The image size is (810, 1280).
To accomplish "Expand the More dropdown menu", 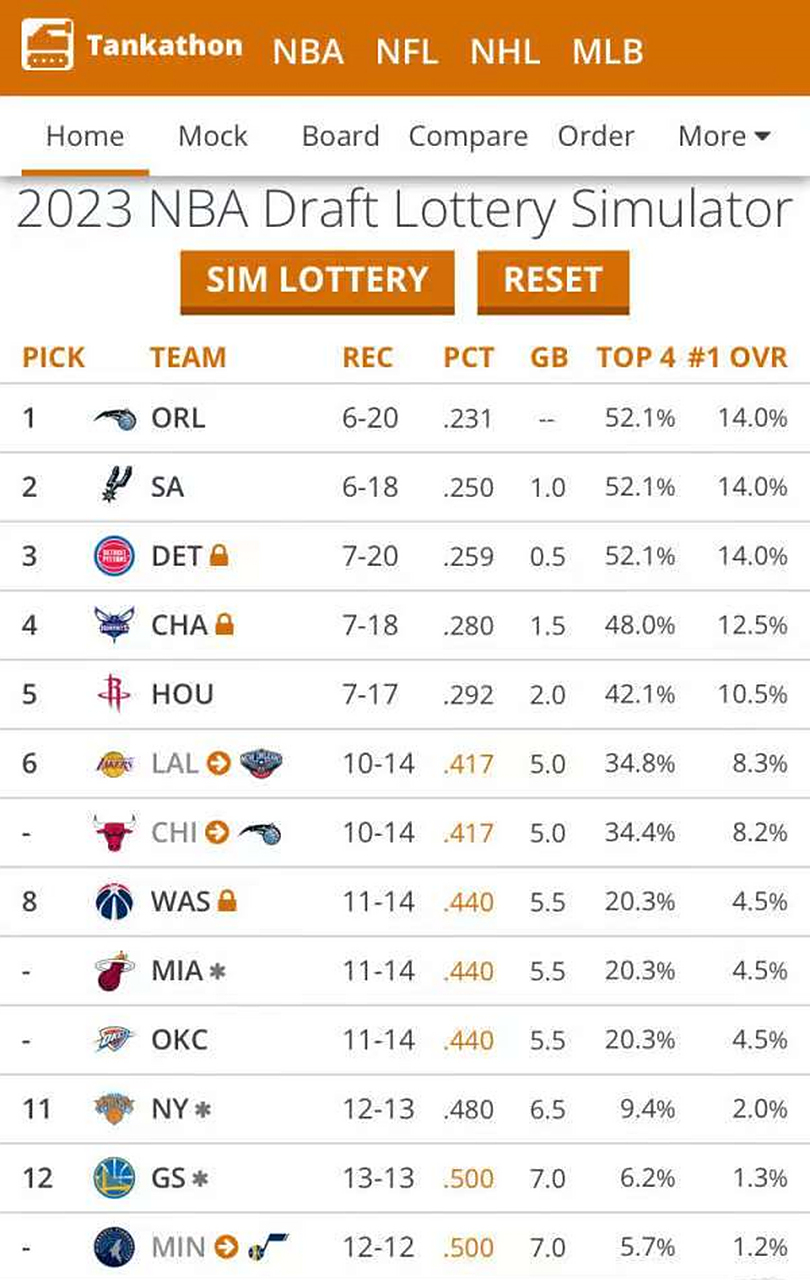I will tap(724, 136).
